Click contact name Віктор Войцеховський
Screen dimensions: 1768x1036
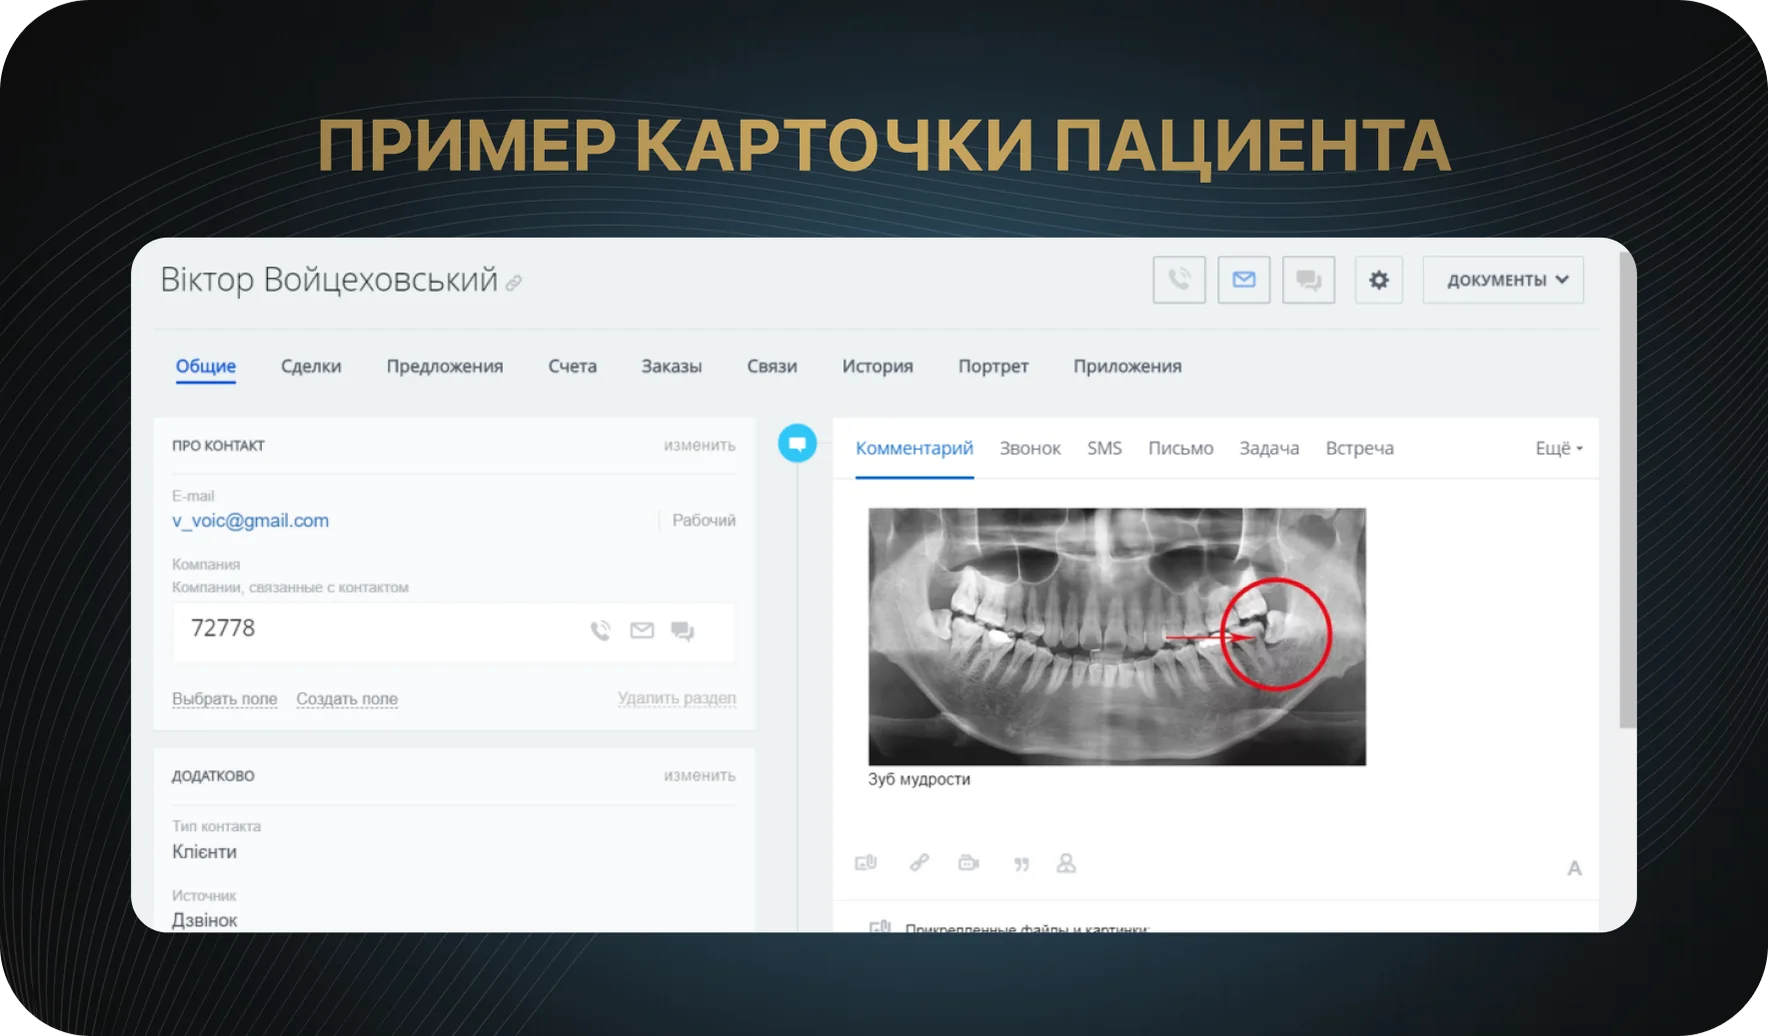coord(329,280)
